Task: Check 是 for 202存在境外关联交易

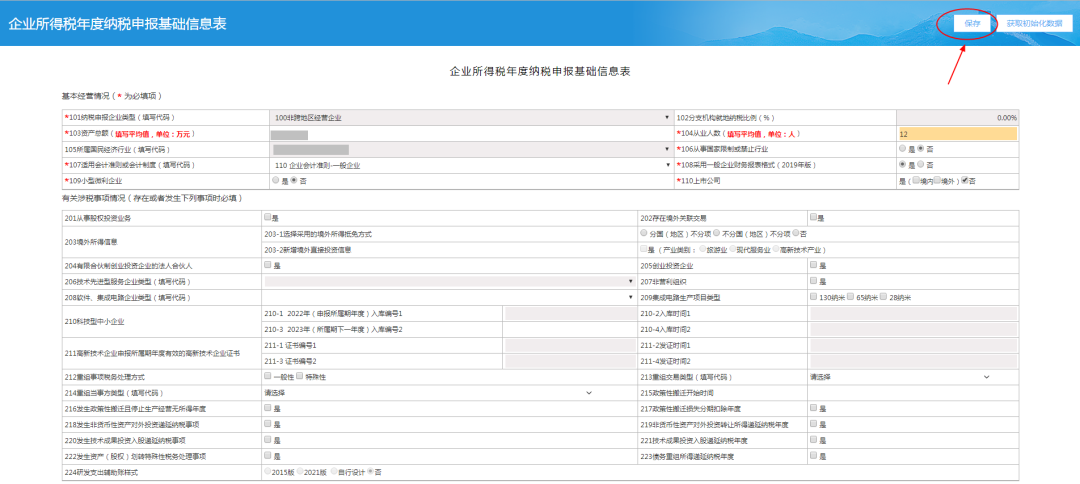Action: (x=813, y=217)
